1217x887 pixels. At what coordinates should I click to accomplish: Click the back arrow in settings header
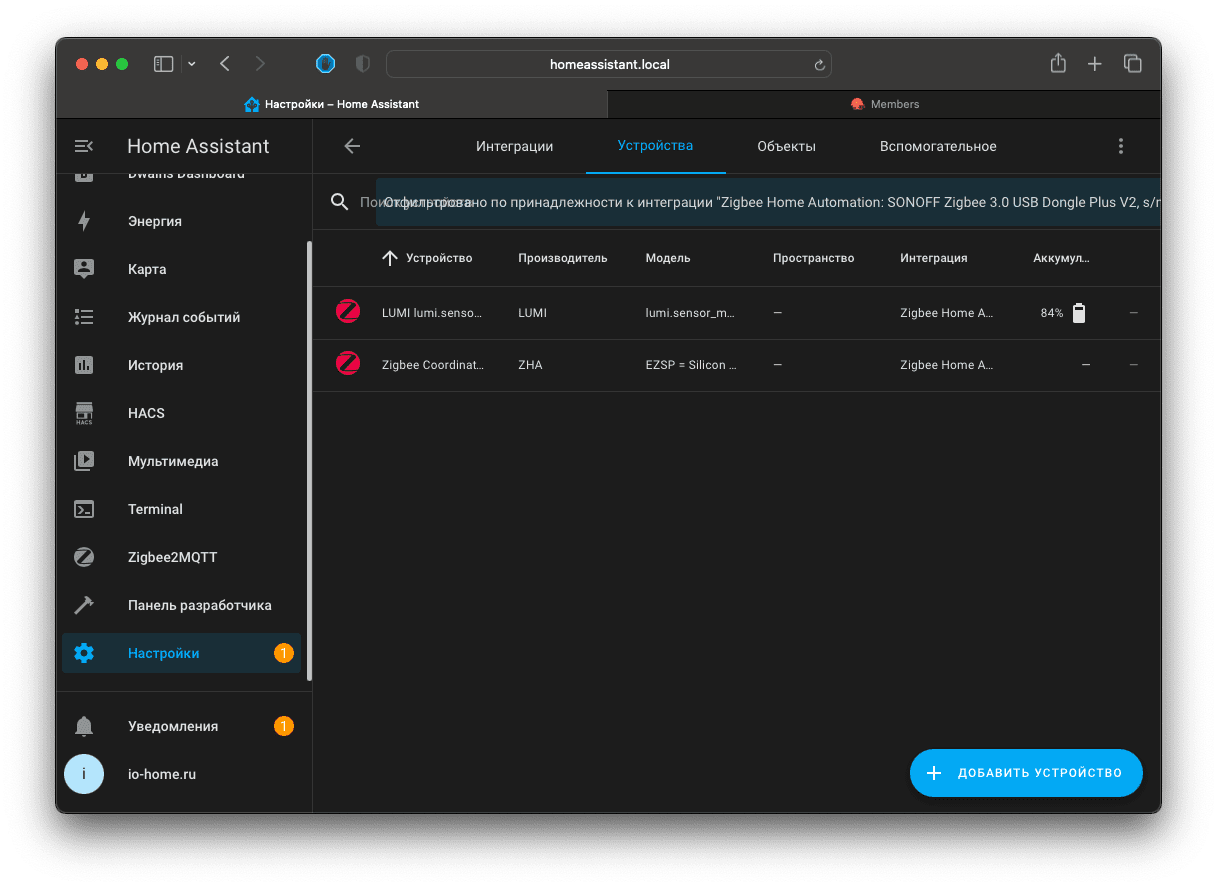pyautogui.click(x=352, y=146)
